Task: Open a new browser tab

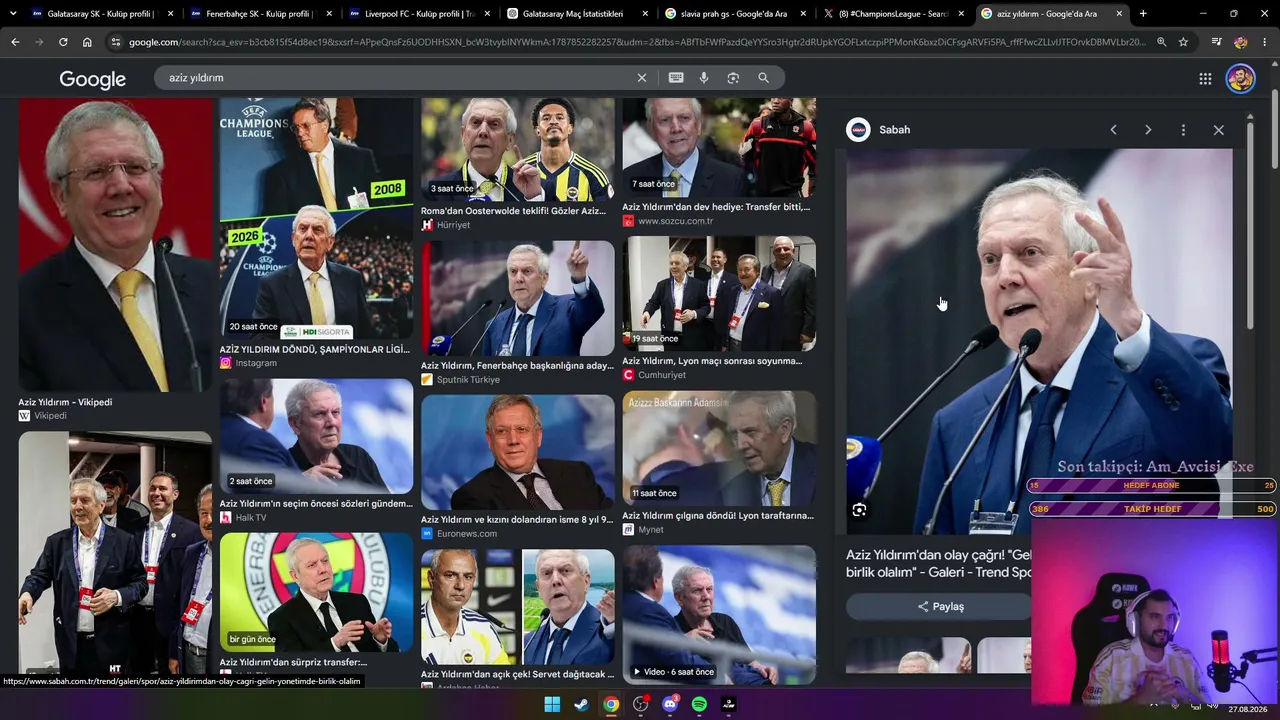Action: pos(1143,14)
